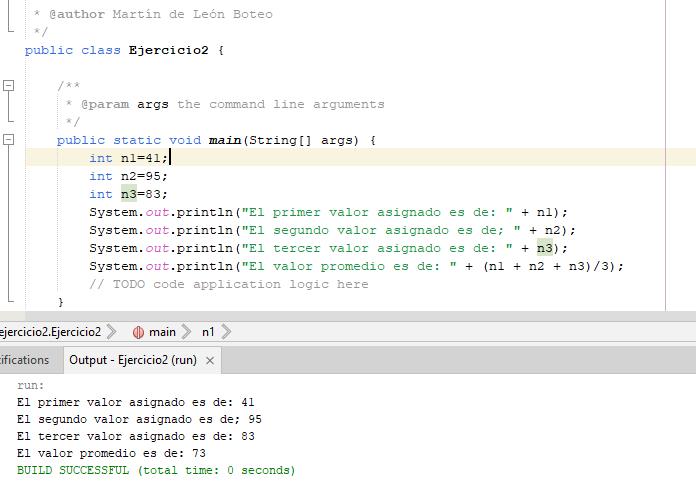Click the println line for segundo valor
This screenshot has width=696, height=490.
click(332, 230)
